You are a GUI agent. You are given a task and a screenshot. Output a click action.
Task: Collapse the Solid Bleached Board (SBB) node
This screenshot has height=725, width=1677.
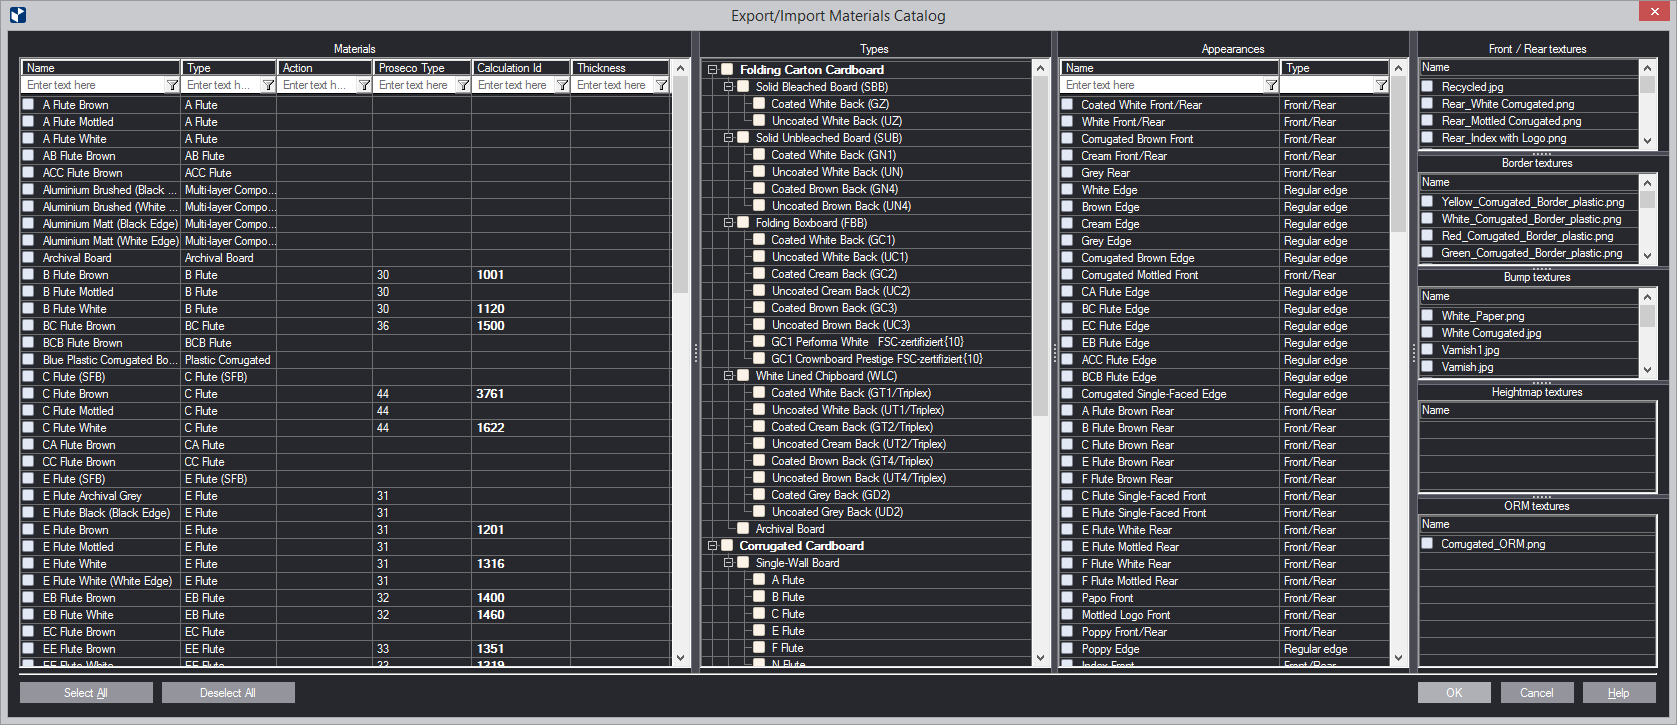click(x=729, y=86)
